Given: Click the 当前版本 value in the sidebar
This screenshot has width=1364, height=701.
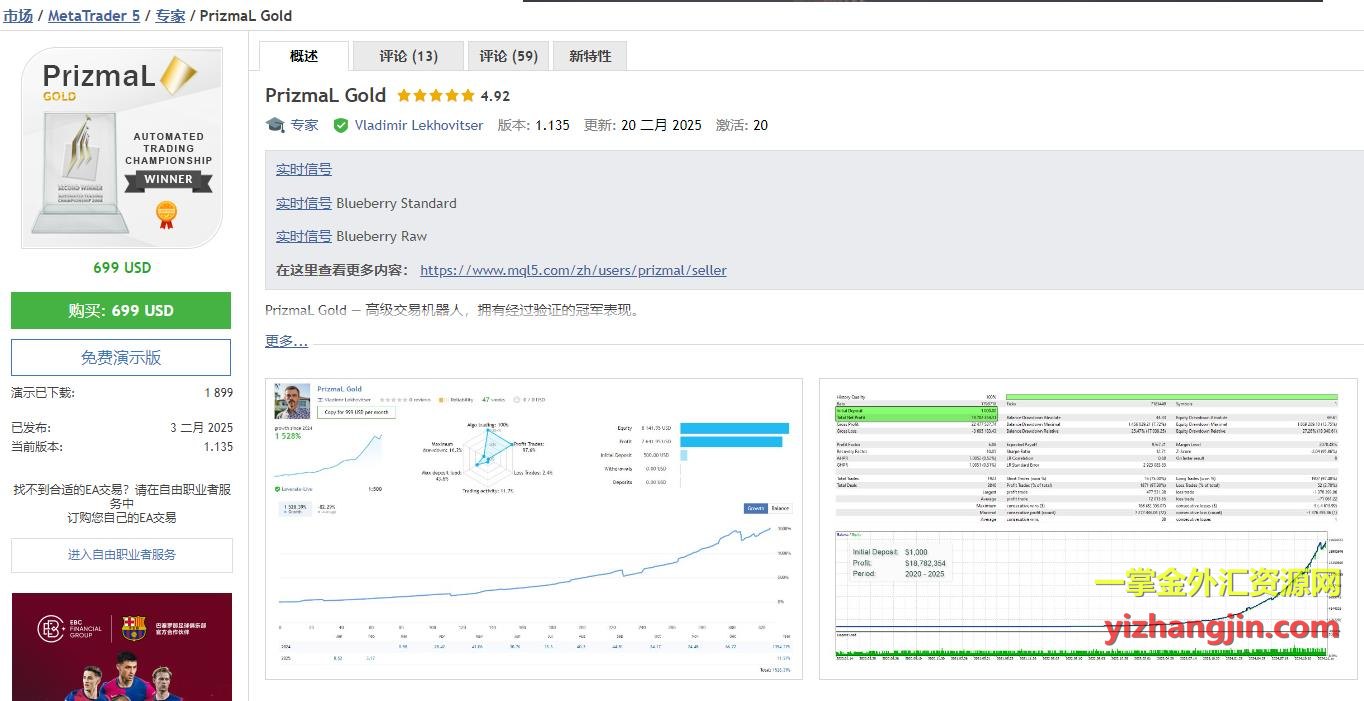Looking at the screenshot, I should click(219, 447).
